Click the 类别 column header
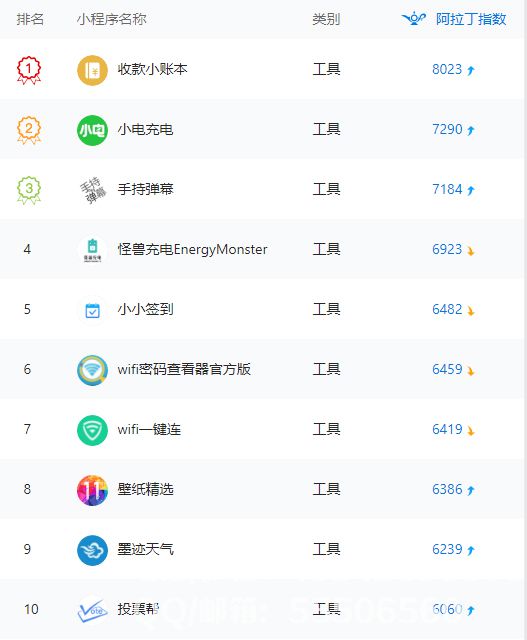 (x=326, y=19)
